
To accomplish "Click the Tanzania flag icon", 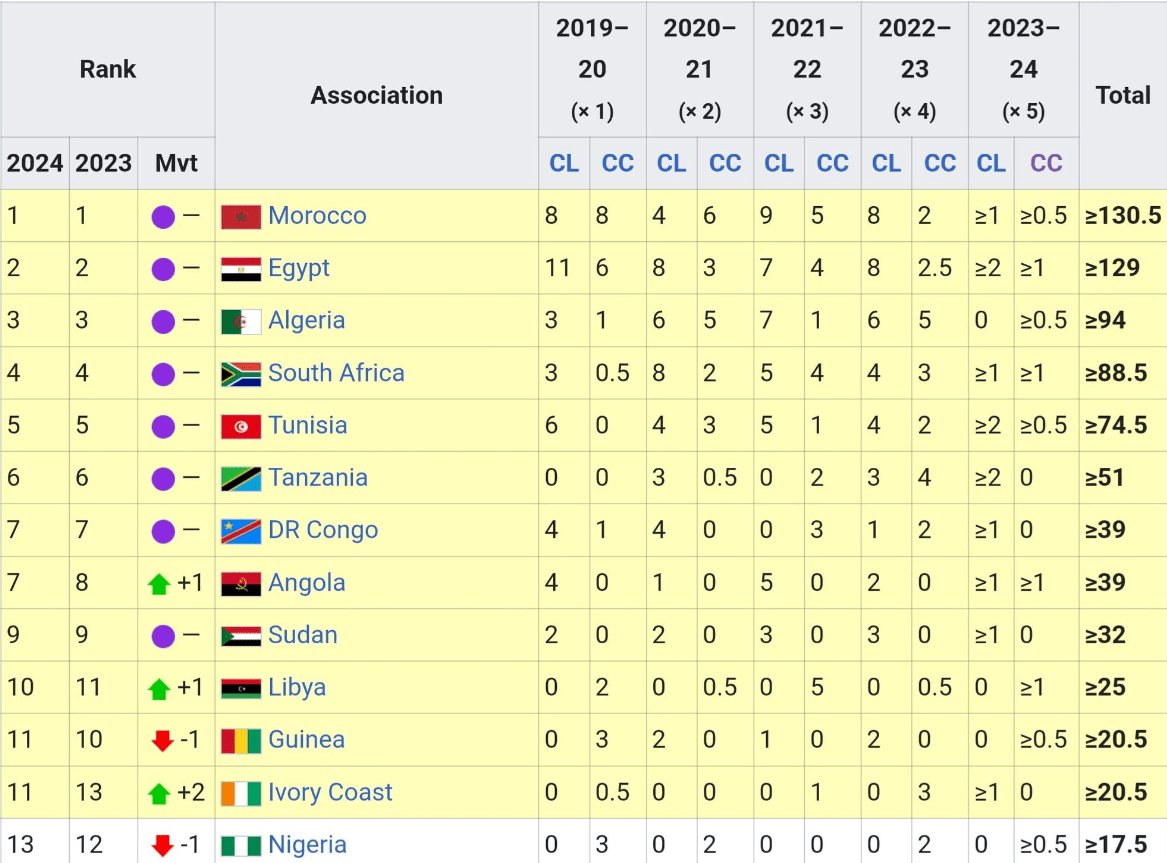I will (x=241, y=478).
